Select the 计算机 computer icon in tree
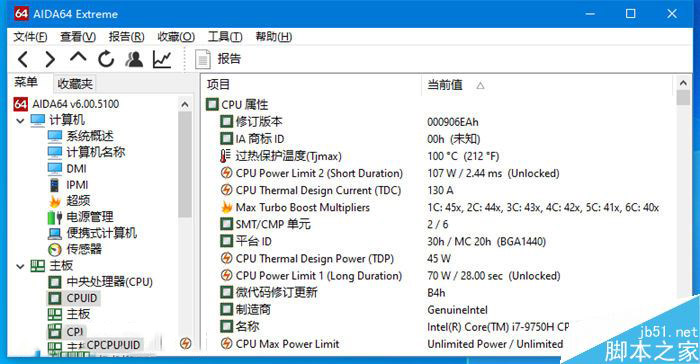The height and width of the screenshot is (364, 700). 38,120
